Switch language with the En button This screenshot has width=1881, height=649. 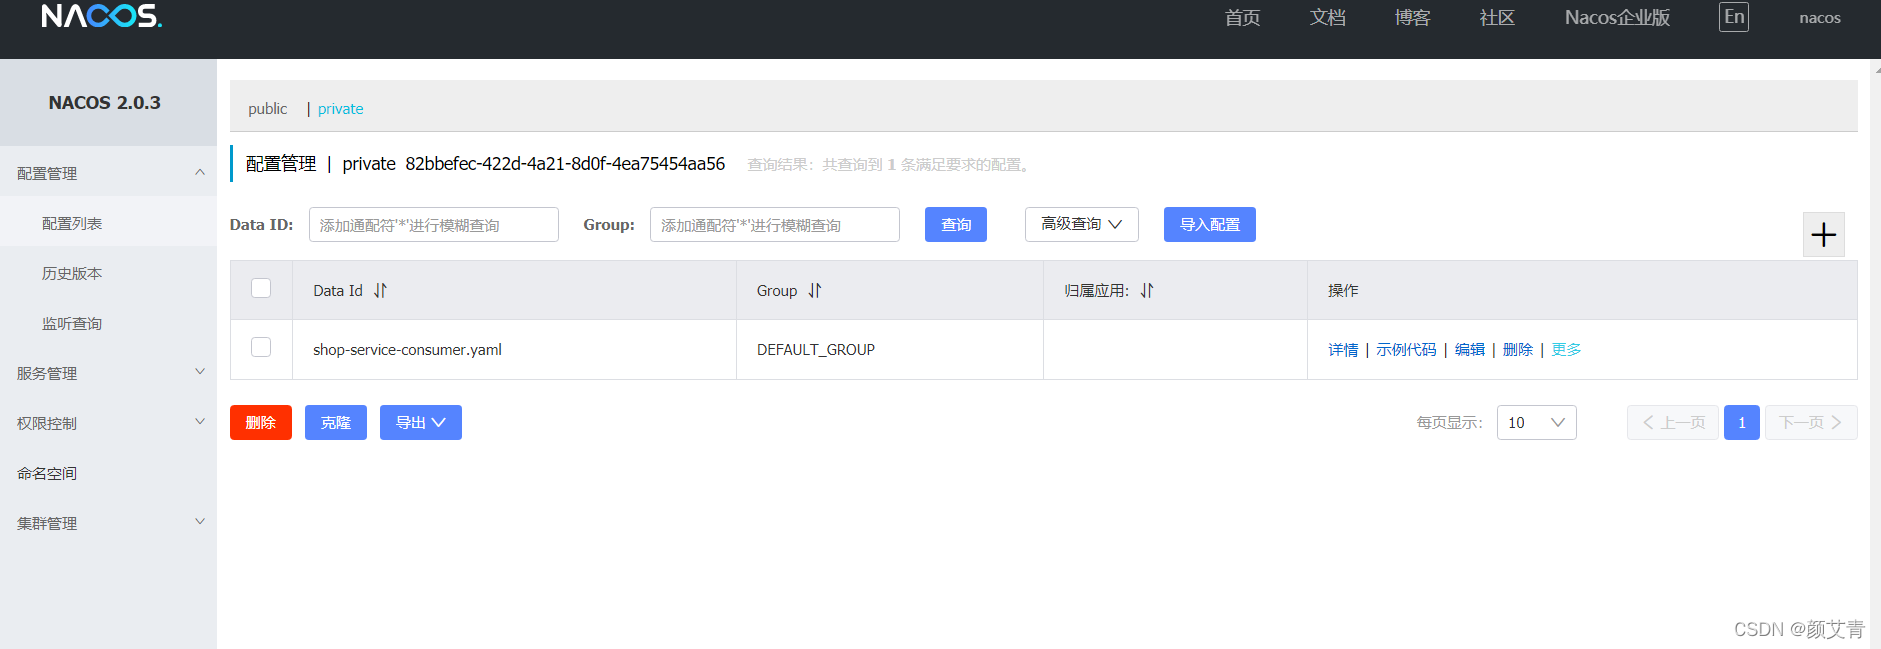coord(1734,17)
